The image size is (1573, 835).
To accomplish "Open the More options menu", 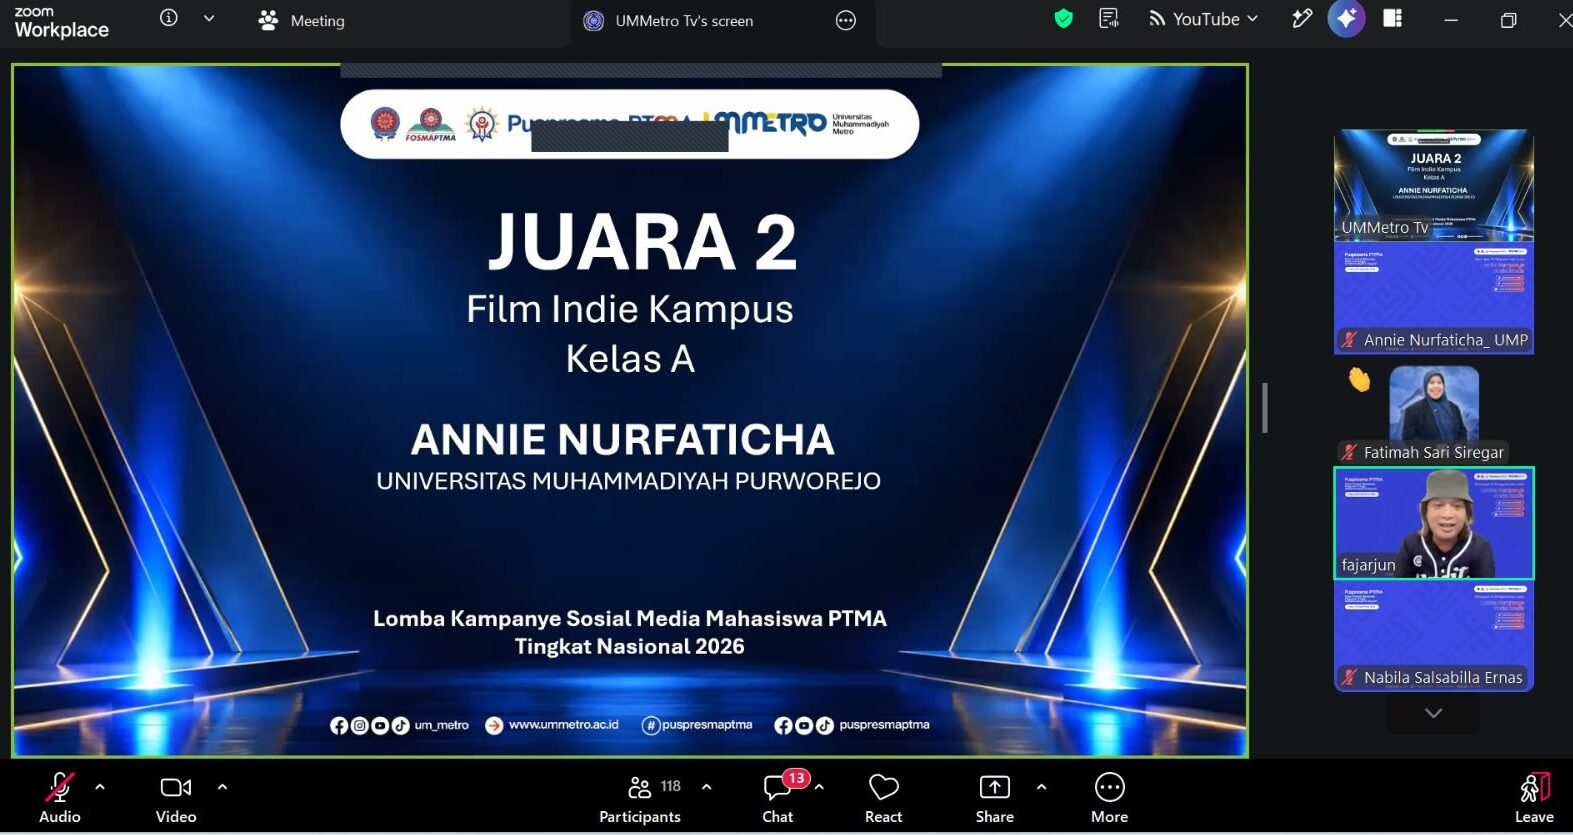I will tap(1110, 798).
